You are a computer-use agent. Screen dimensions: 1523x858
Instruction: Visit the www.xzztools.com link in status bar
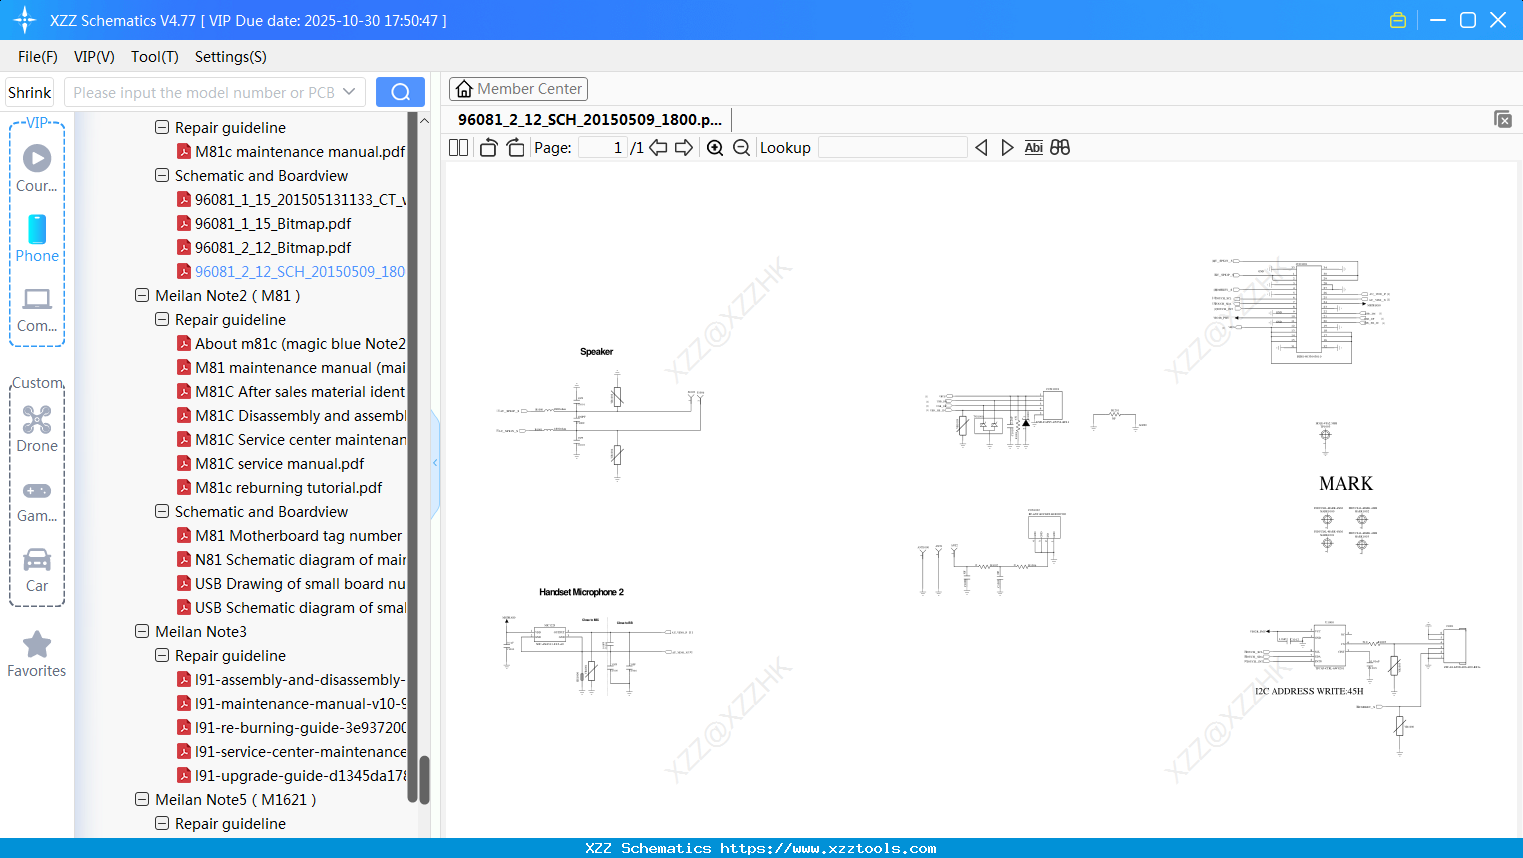point(828,848)
